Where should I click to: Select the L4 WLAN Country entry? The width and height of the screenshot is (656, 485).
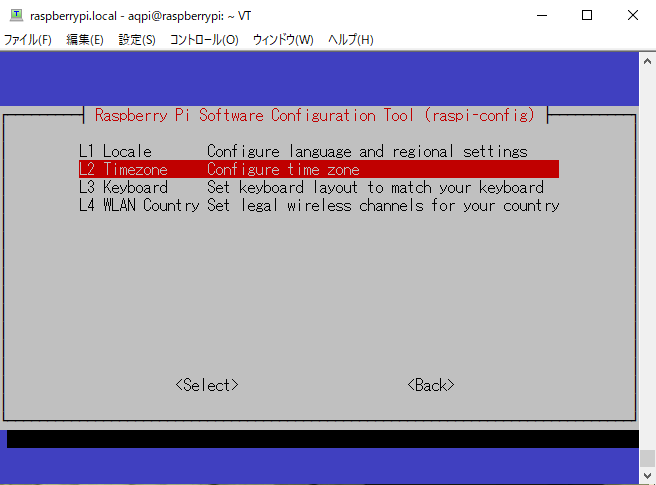[319, 205]
